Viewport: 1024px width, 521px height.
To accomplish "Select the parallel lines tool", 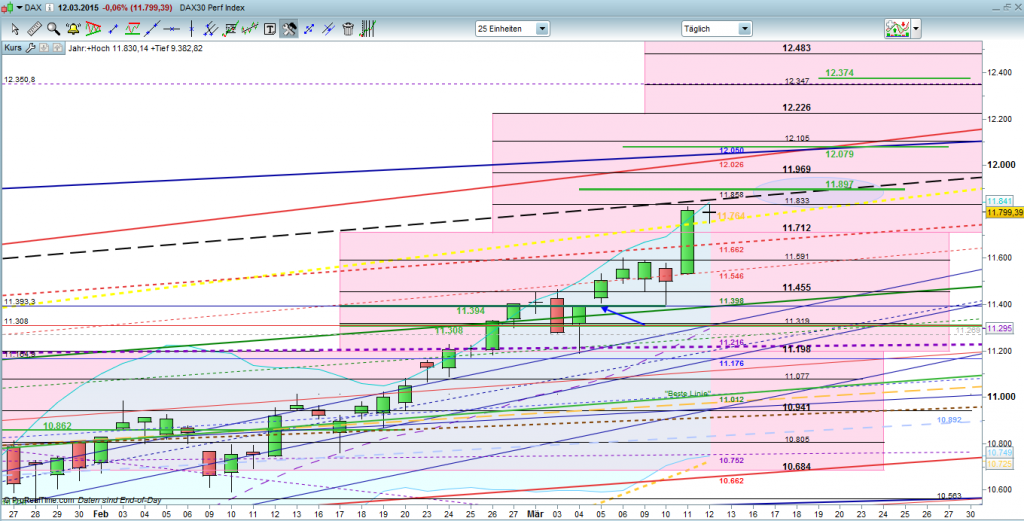I will point(210,29).
